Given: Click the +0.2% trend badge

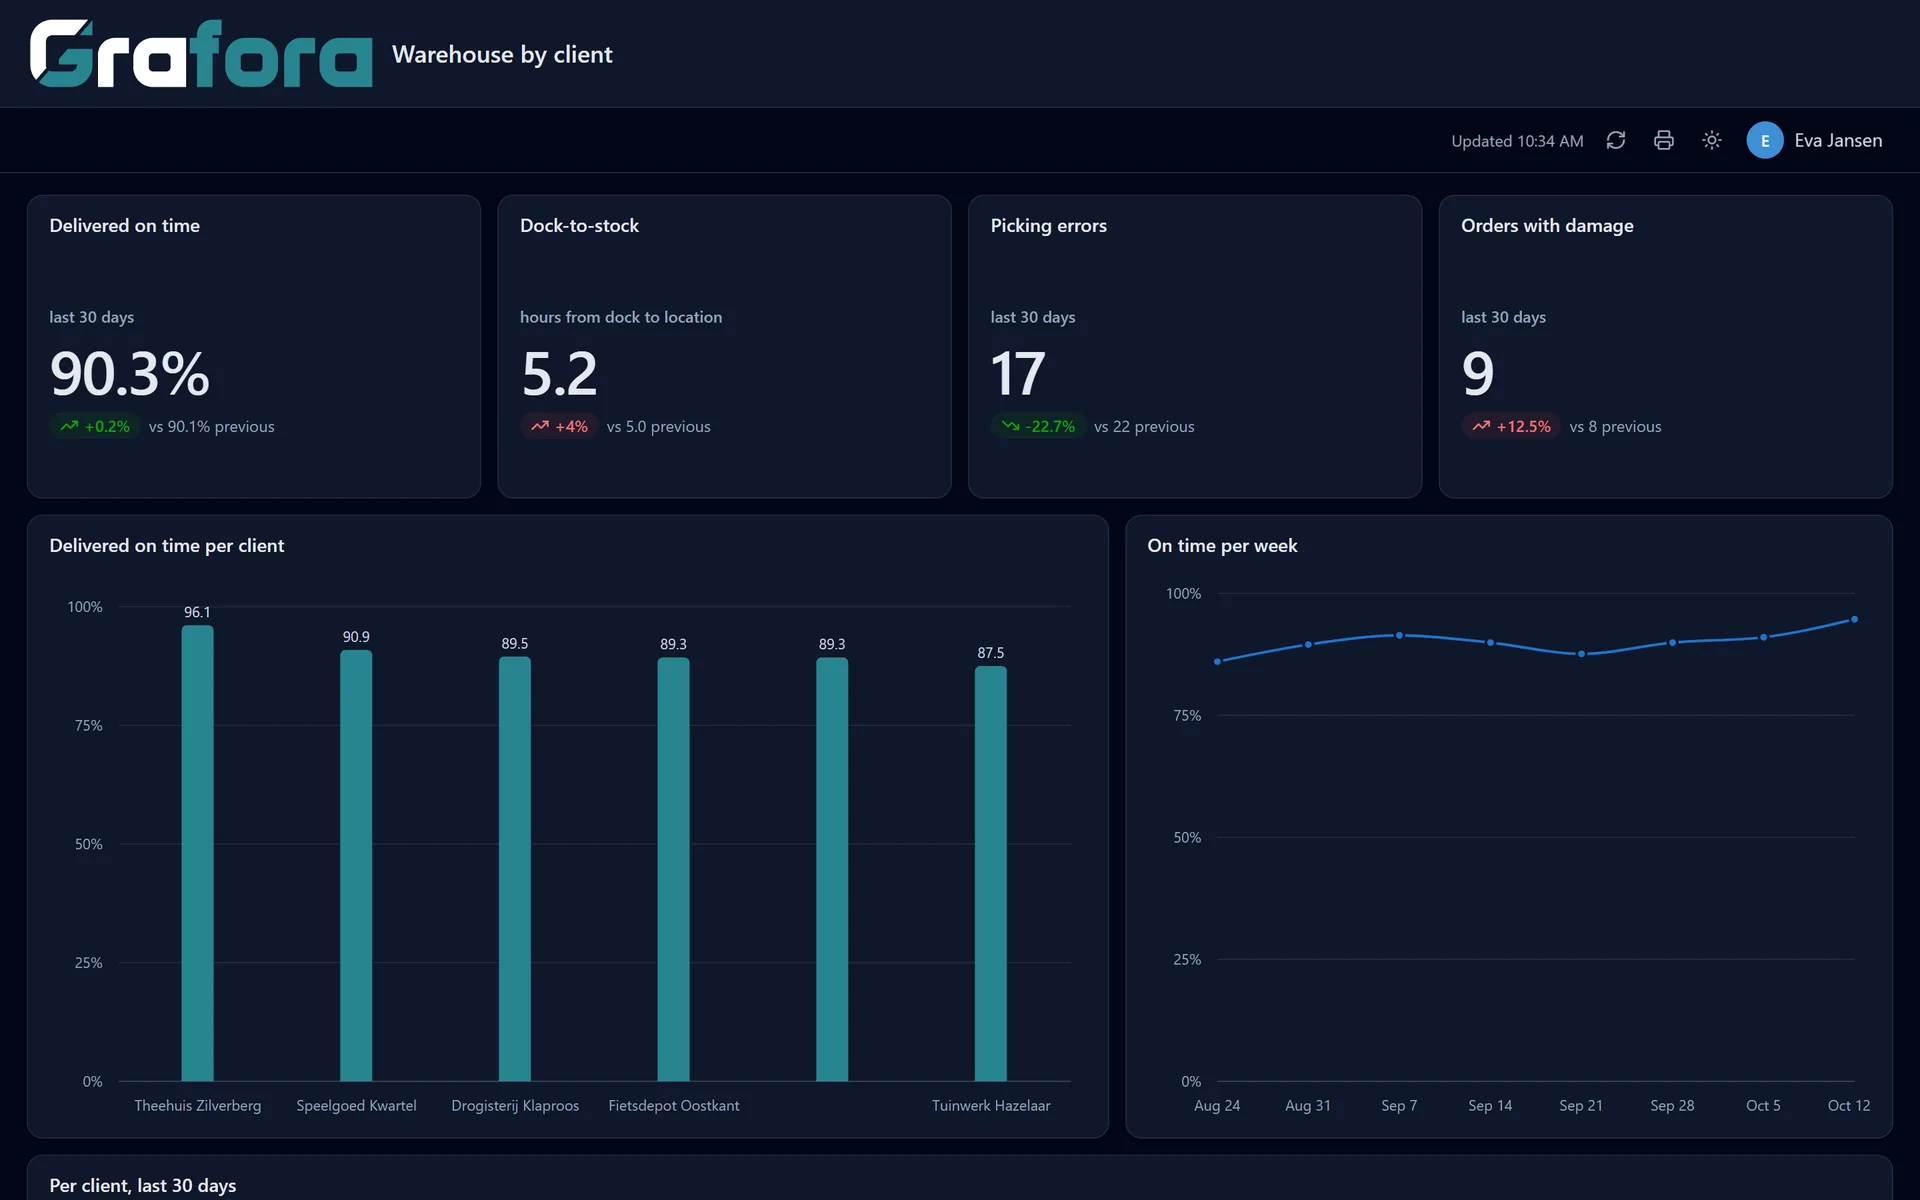Looking at the screenshot, I should (x=95, y=426).
